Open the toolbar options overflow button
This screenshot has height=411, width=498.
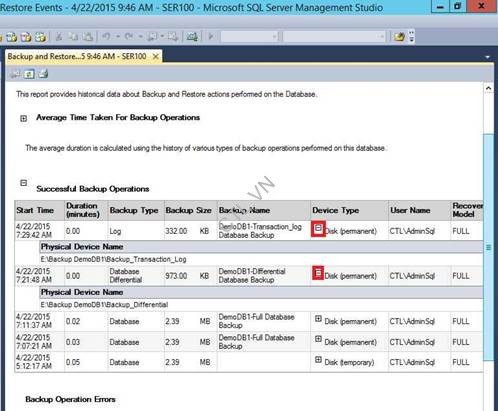(412, 37)
